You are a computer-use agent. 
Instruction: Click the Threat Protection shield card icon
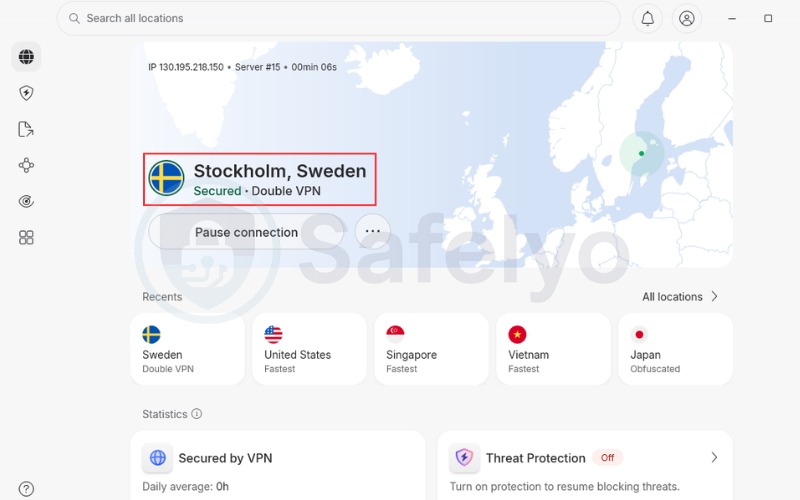(464, 458)
